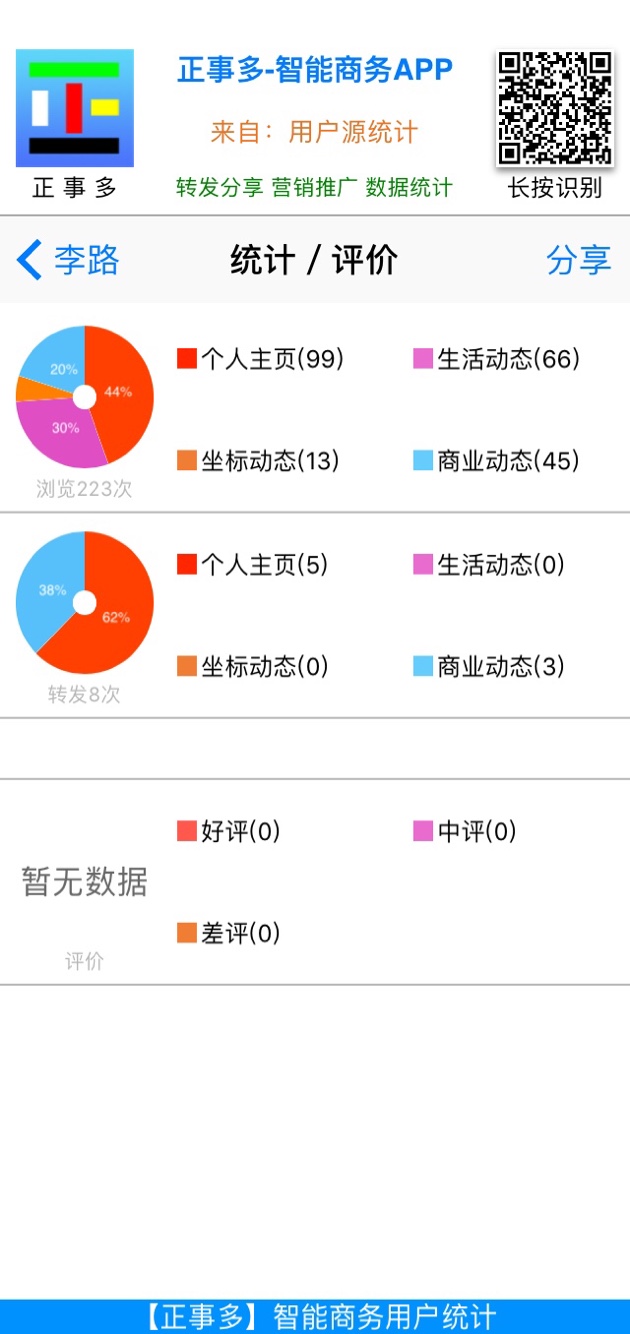Image resolution: width=630 pixels, height=1334 pixels.
Task: Click the browse views pie chart
Action: [x=85, y=397]
